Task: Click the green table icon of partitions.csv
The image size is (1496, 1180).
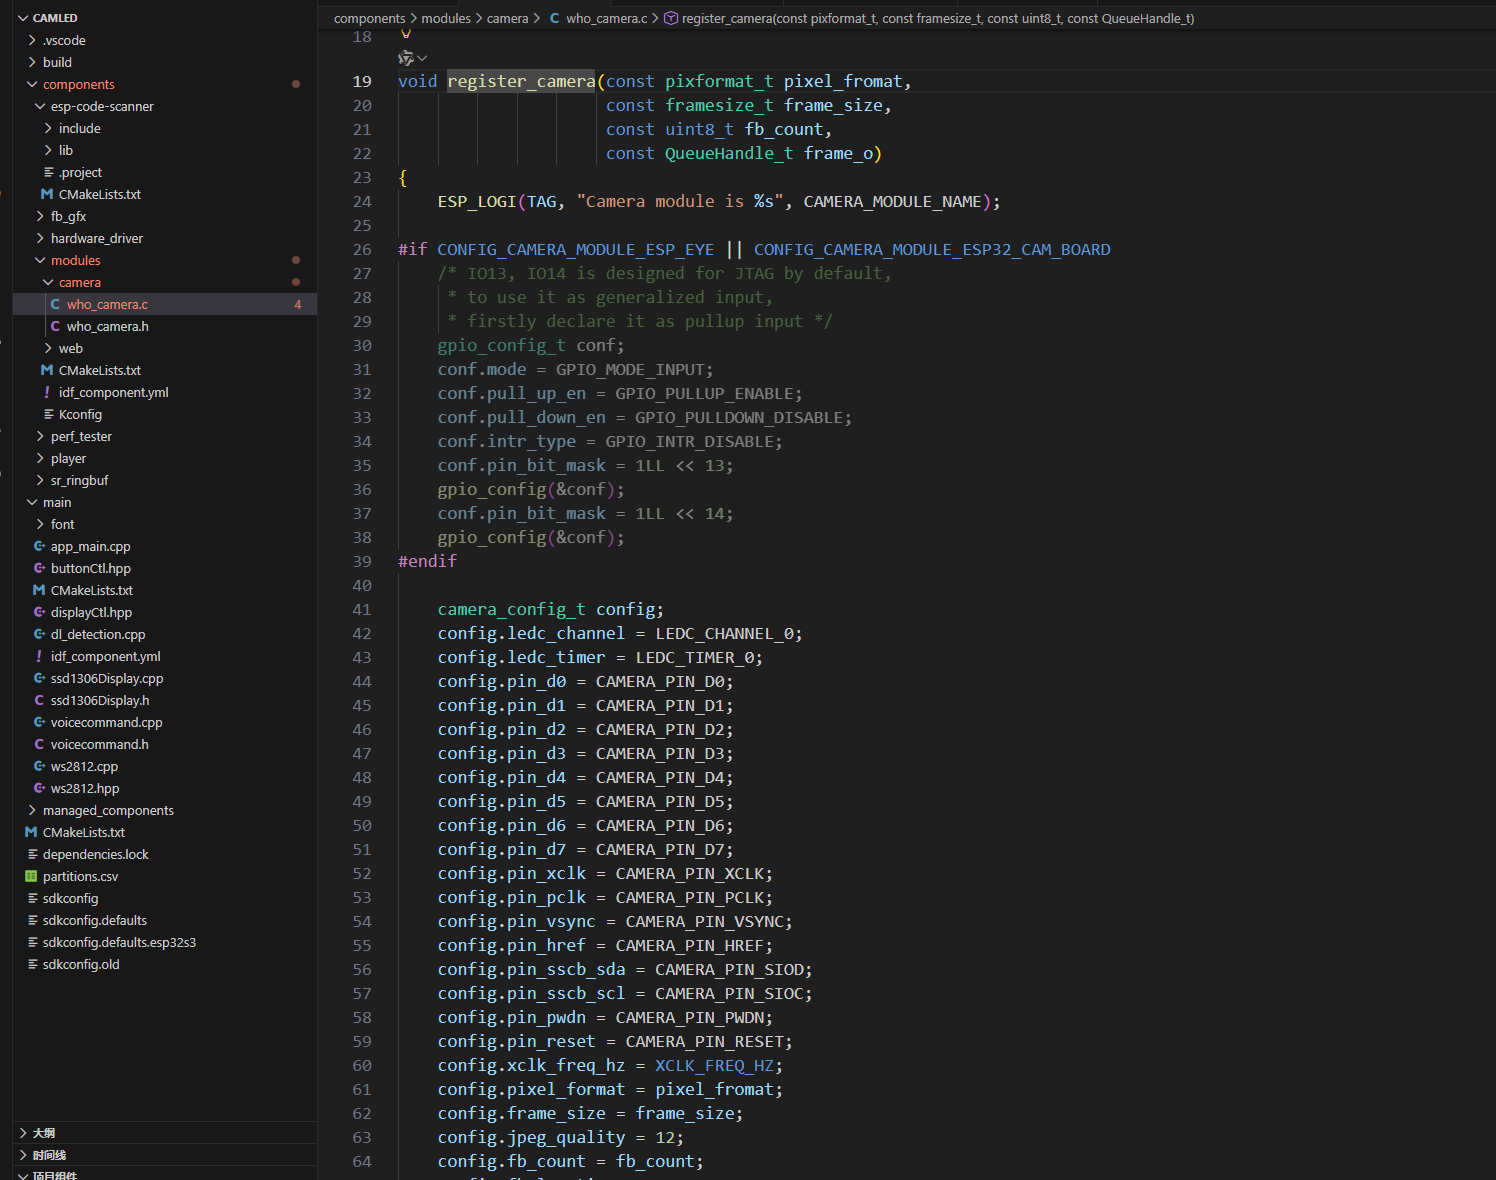Action: pos(31,877)
